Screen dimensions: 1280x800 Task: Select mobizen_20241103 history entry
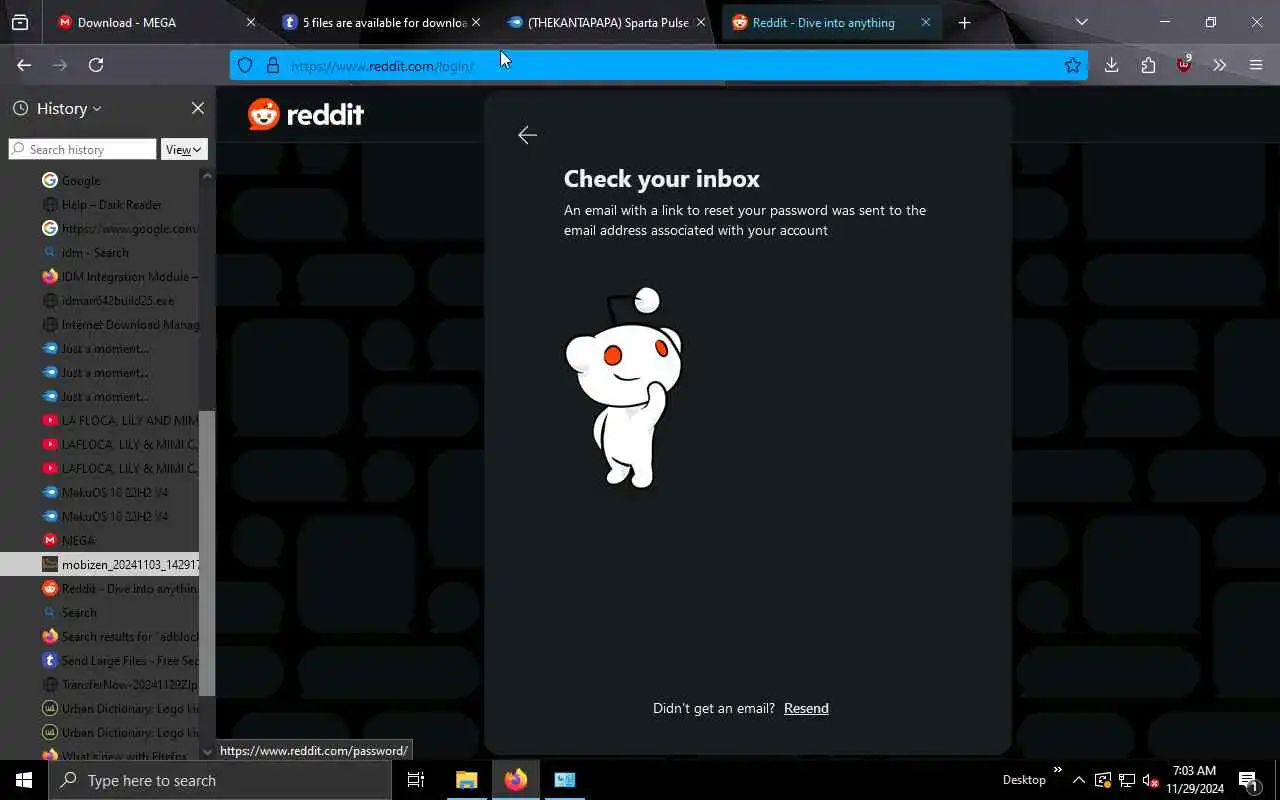[x=100, y=565]
